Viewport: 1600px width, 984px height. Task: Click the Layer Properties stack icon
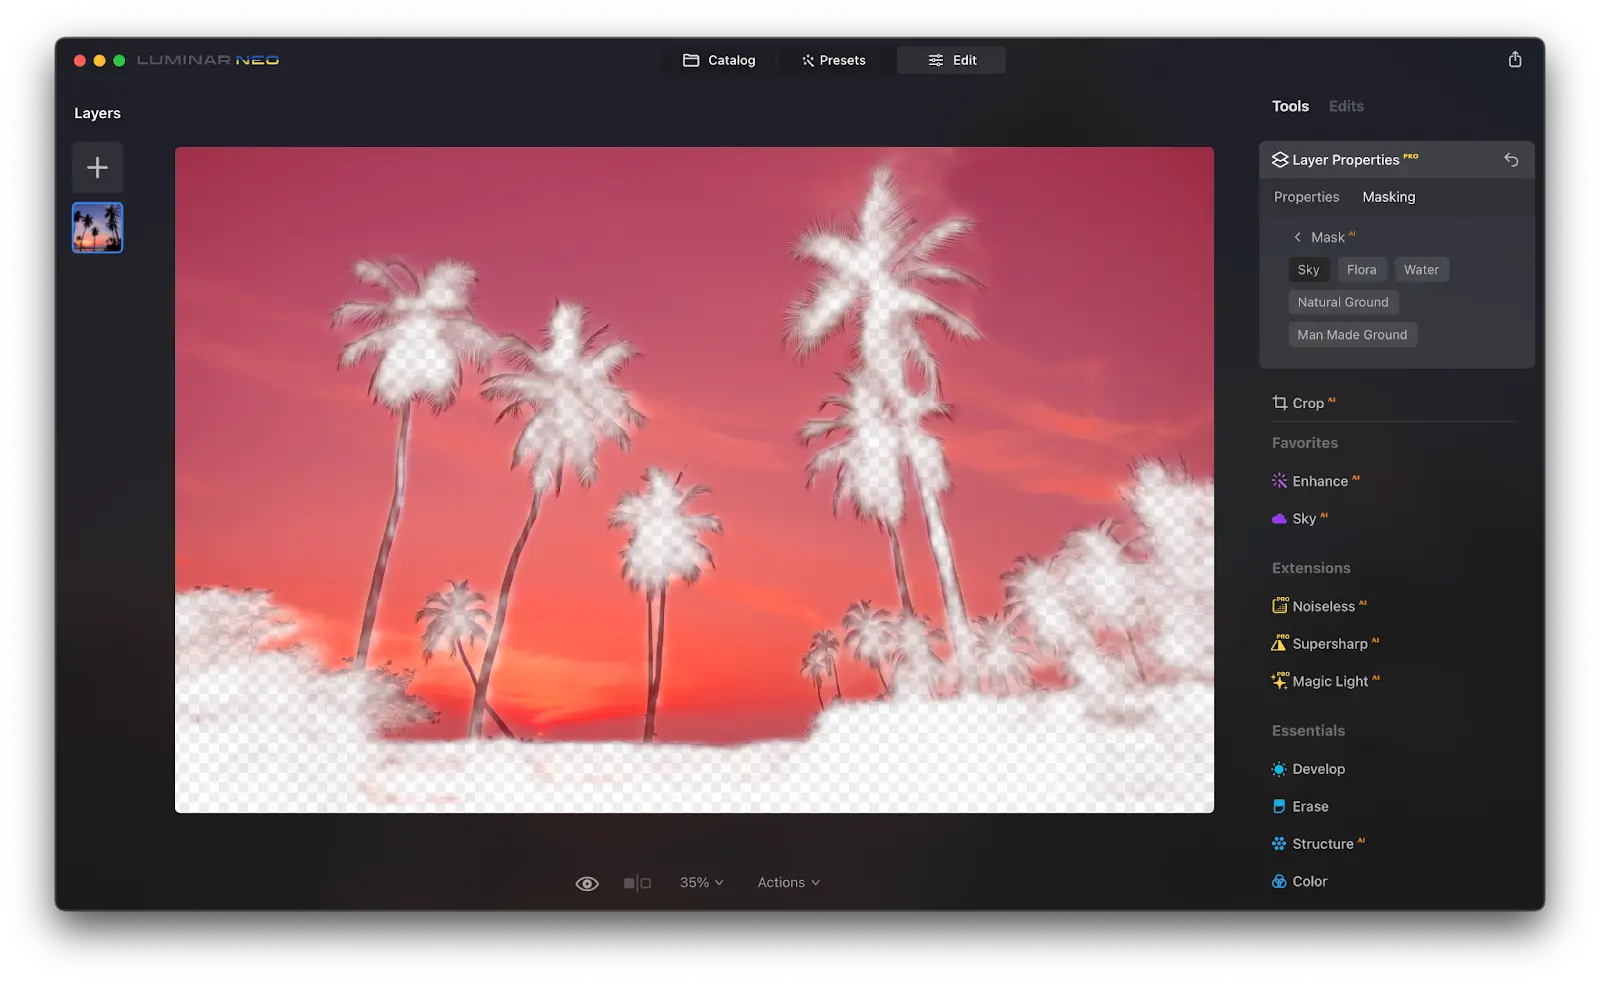(x=1279, y=160)
